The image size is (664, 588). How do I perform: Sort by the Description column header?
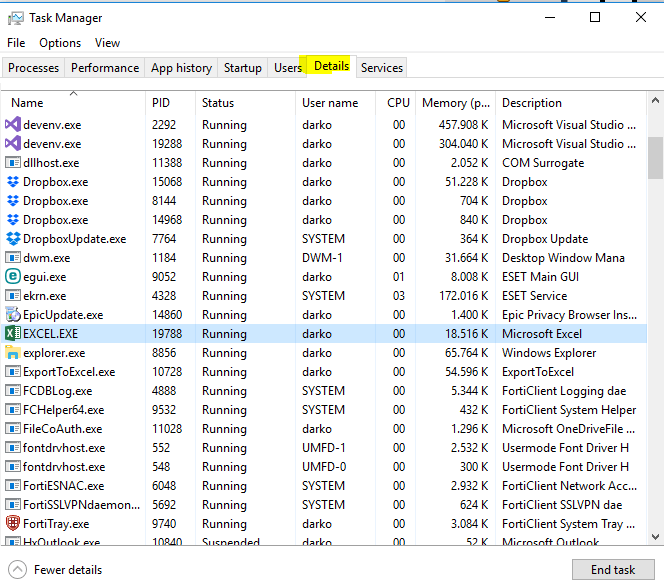tap(571, 102)
